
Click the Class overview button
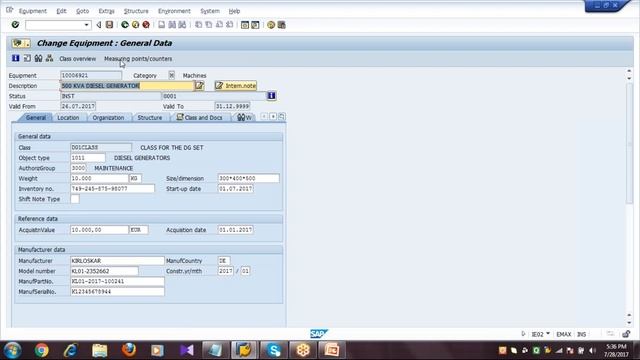tap(78, 59)
